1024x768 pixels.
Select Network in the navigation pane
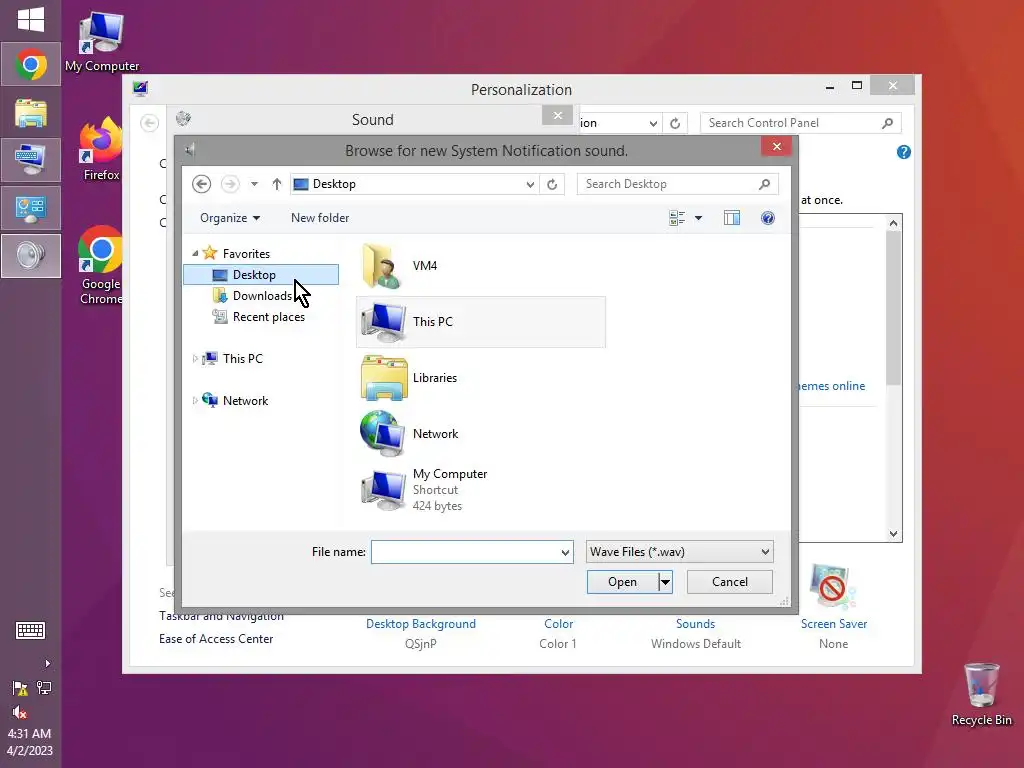coord(245,401)
